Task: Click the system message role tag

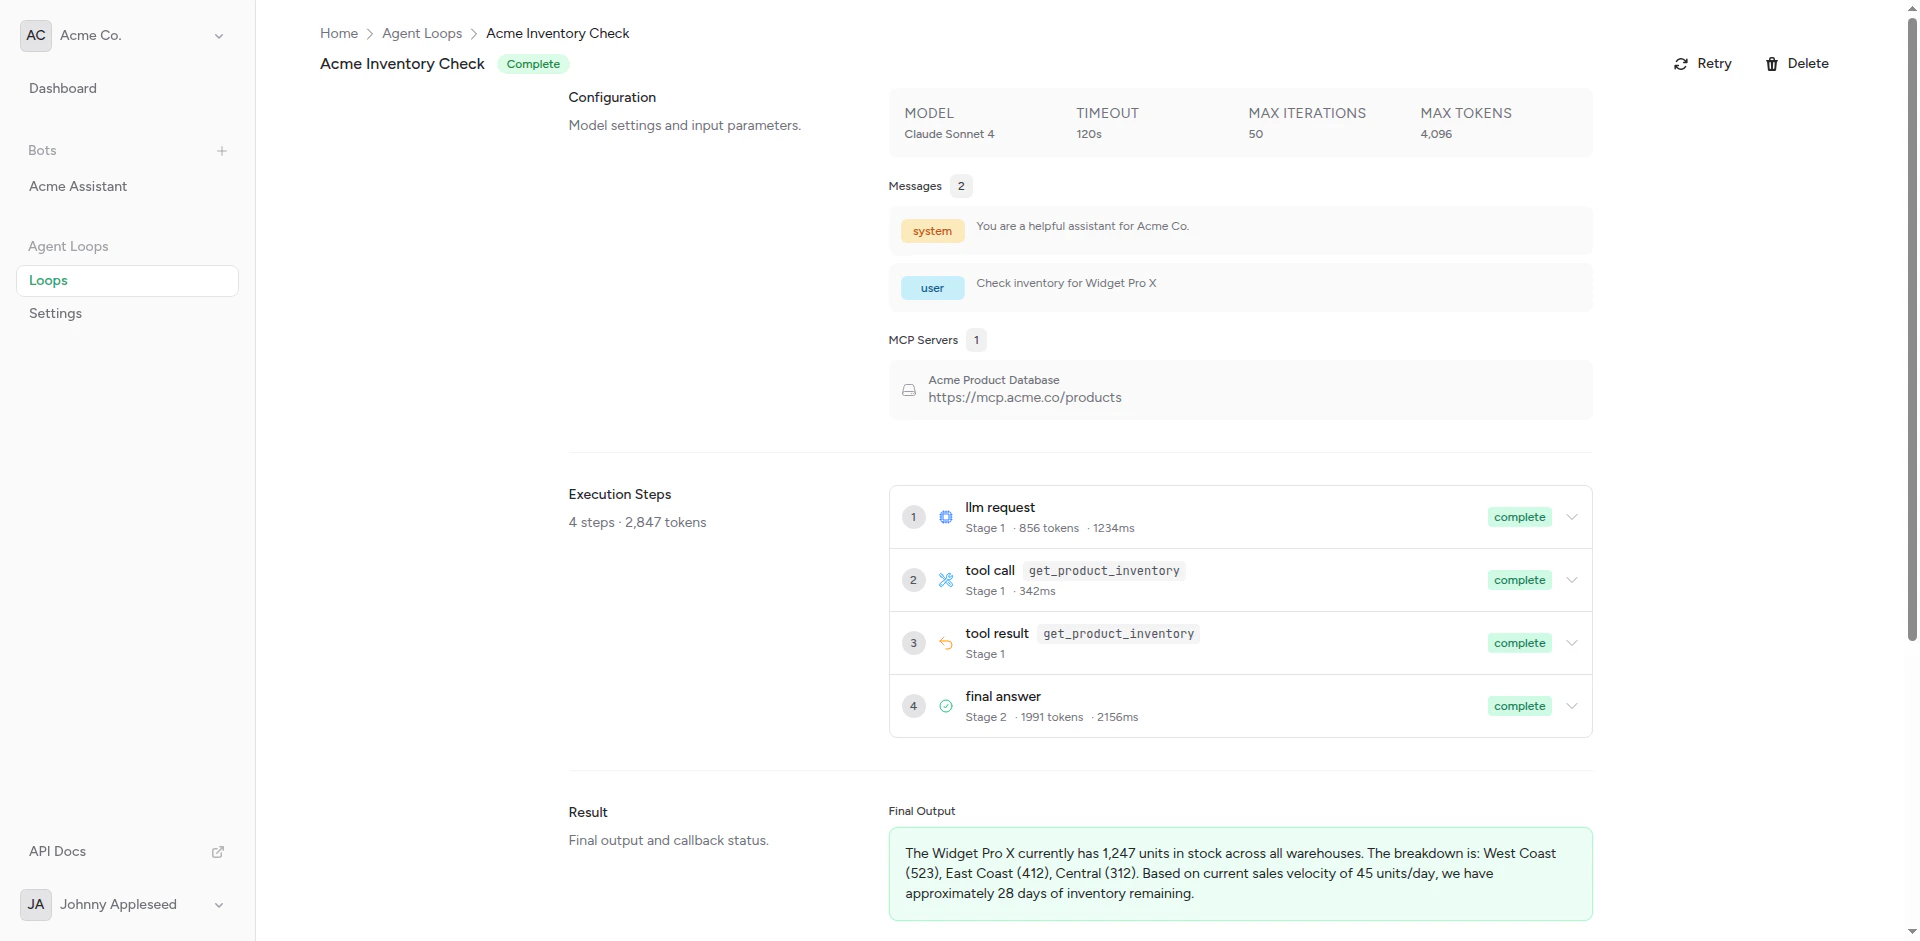Action: coord(932,231)
